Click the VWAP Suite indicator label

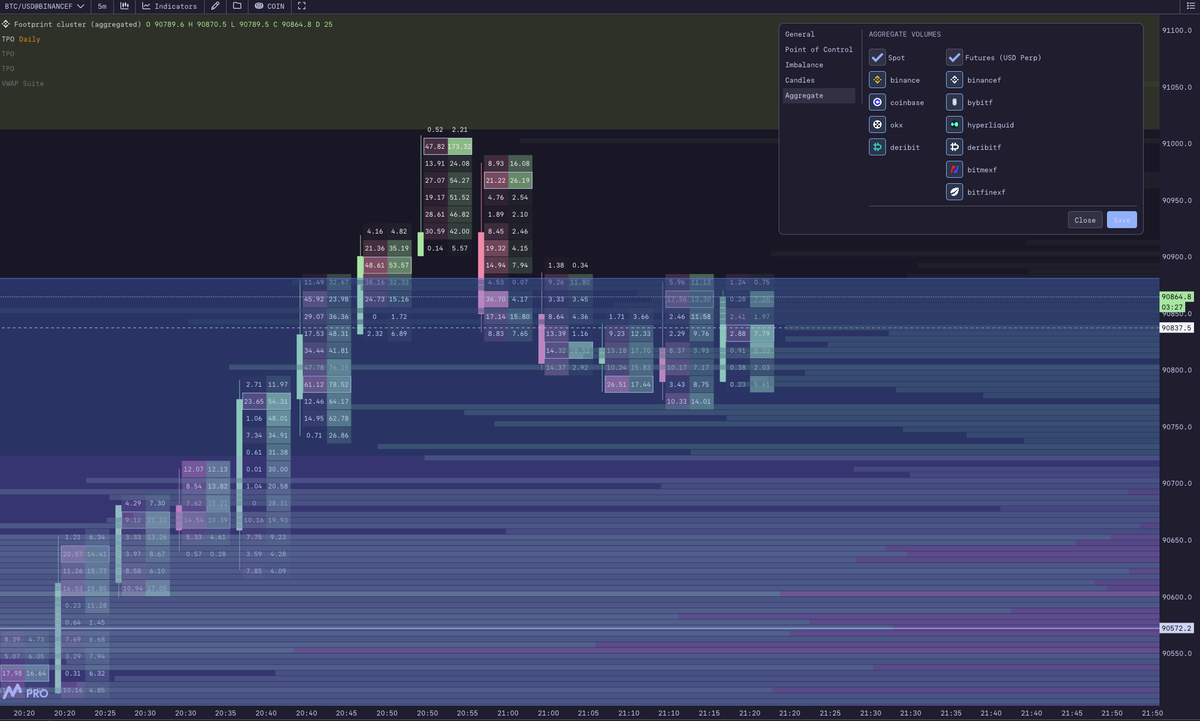coord(23,83)
